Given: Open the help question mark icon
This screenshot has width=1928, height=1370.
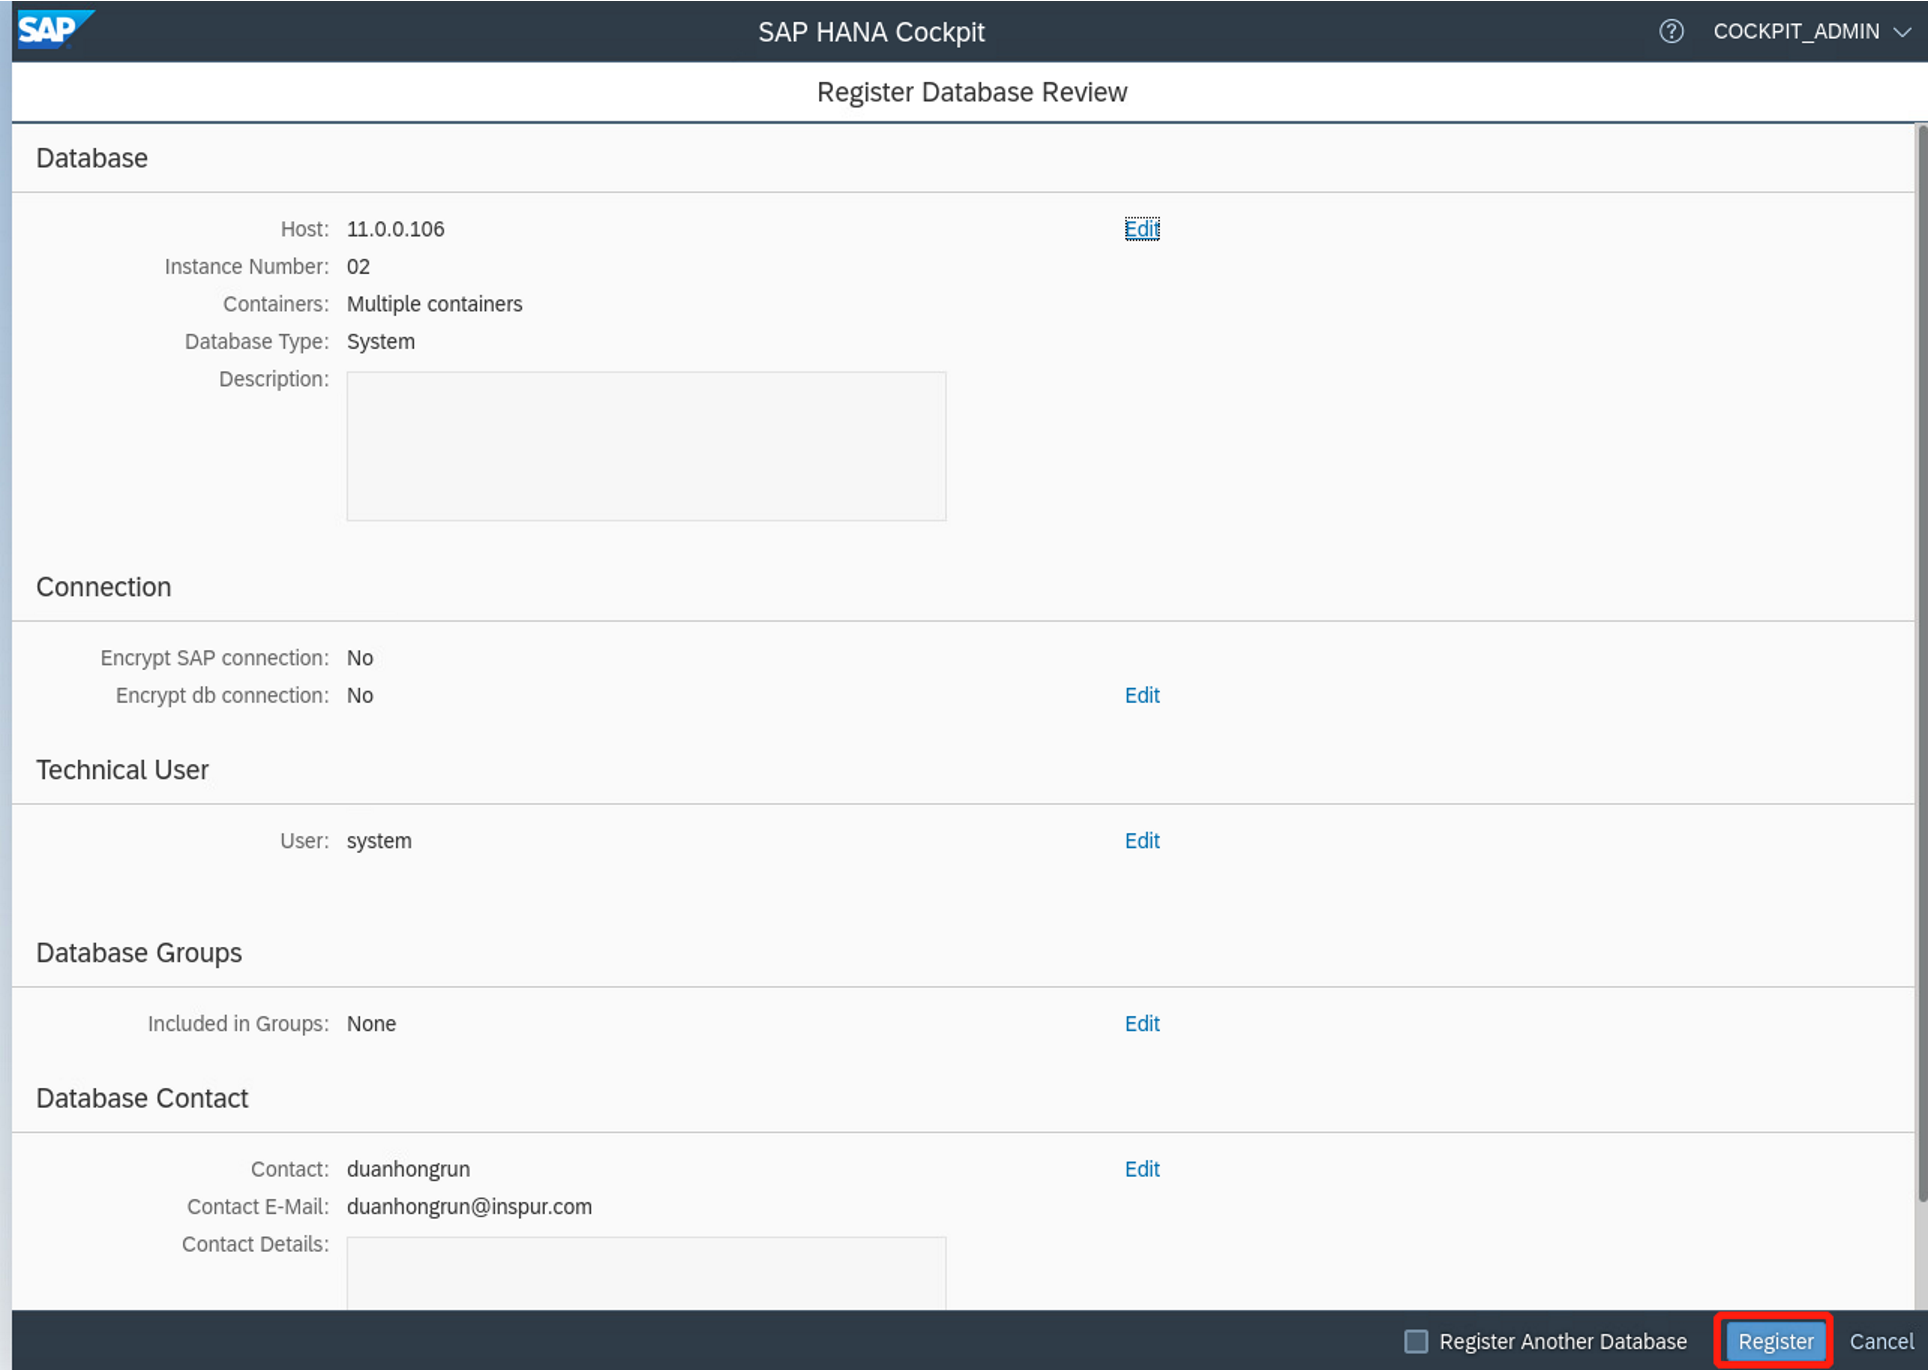Looking at the screenshot, I should pos(1671,31).
